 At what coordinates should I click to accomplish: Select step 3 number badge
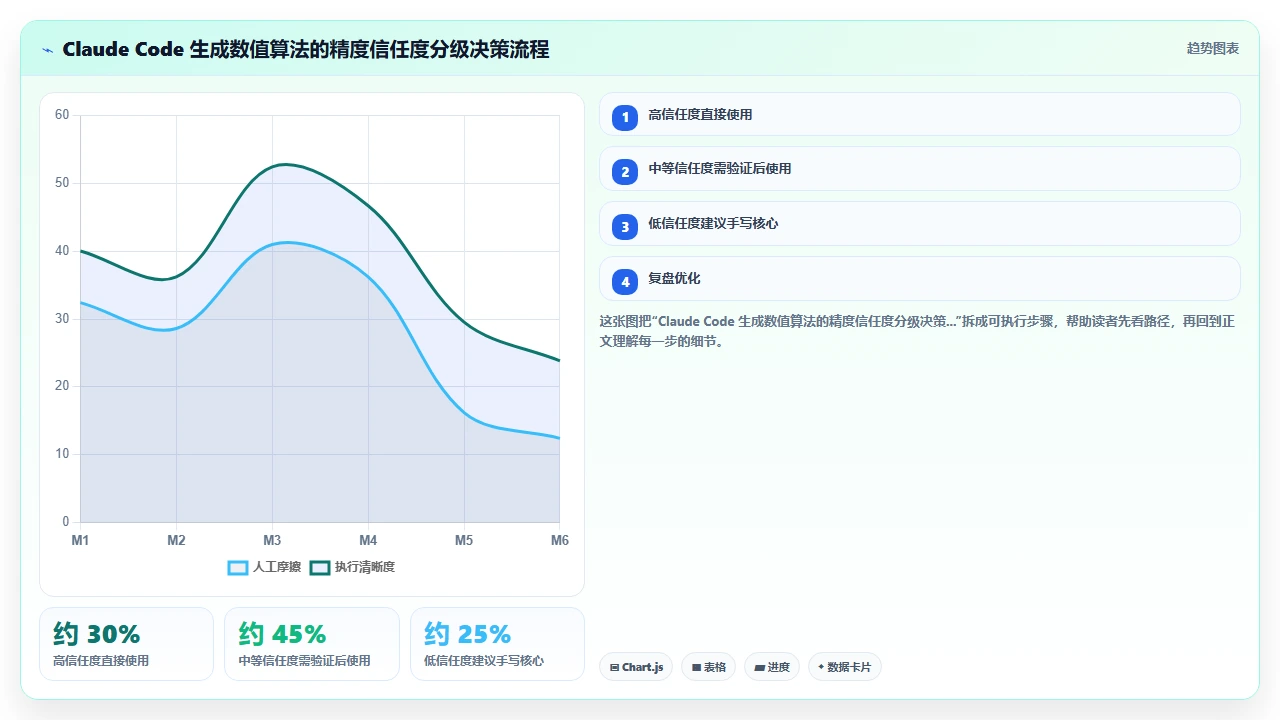(625, 226)
